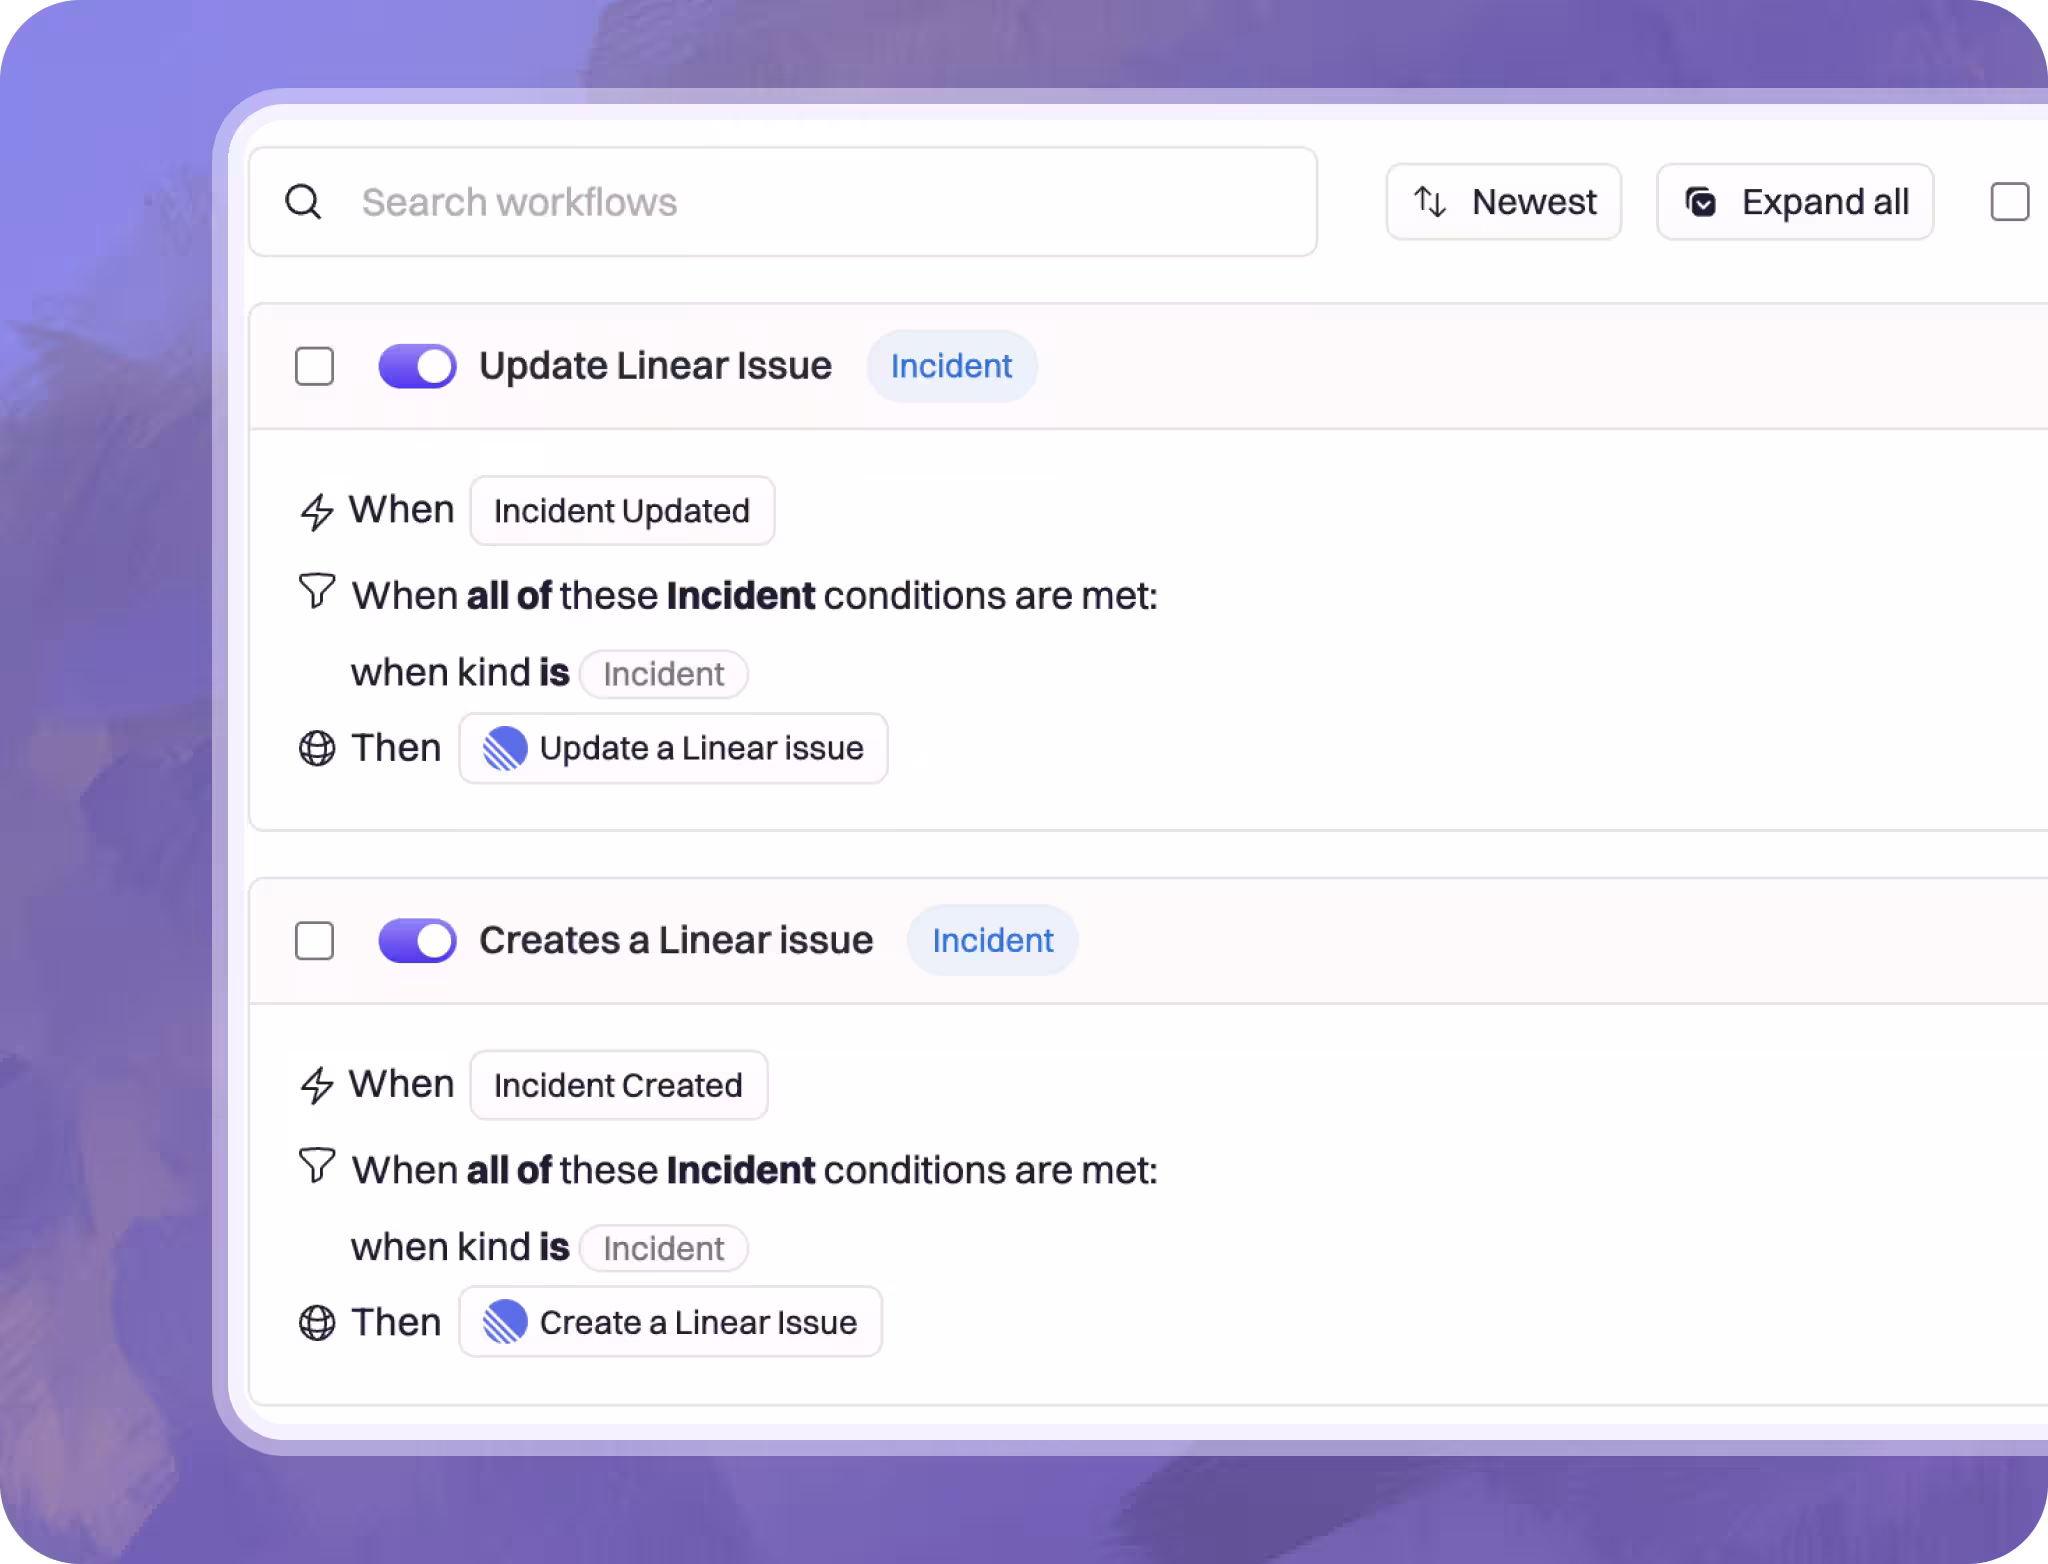2048x1564 pixels.
Task: Click the Linear logo in Create a Linear Issue
Action: (505, 1322)
